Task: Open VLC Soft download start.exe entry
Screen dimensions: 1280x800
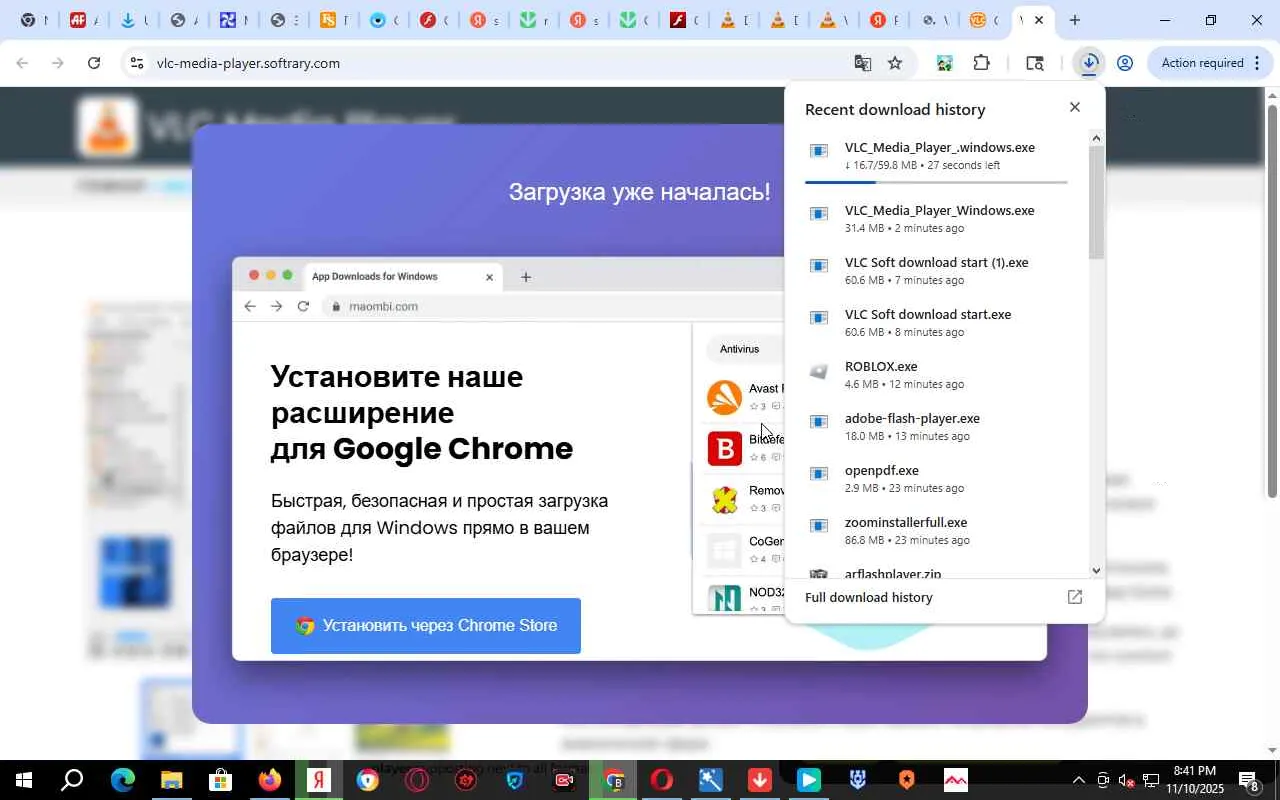Action: [x=936, y=323]
